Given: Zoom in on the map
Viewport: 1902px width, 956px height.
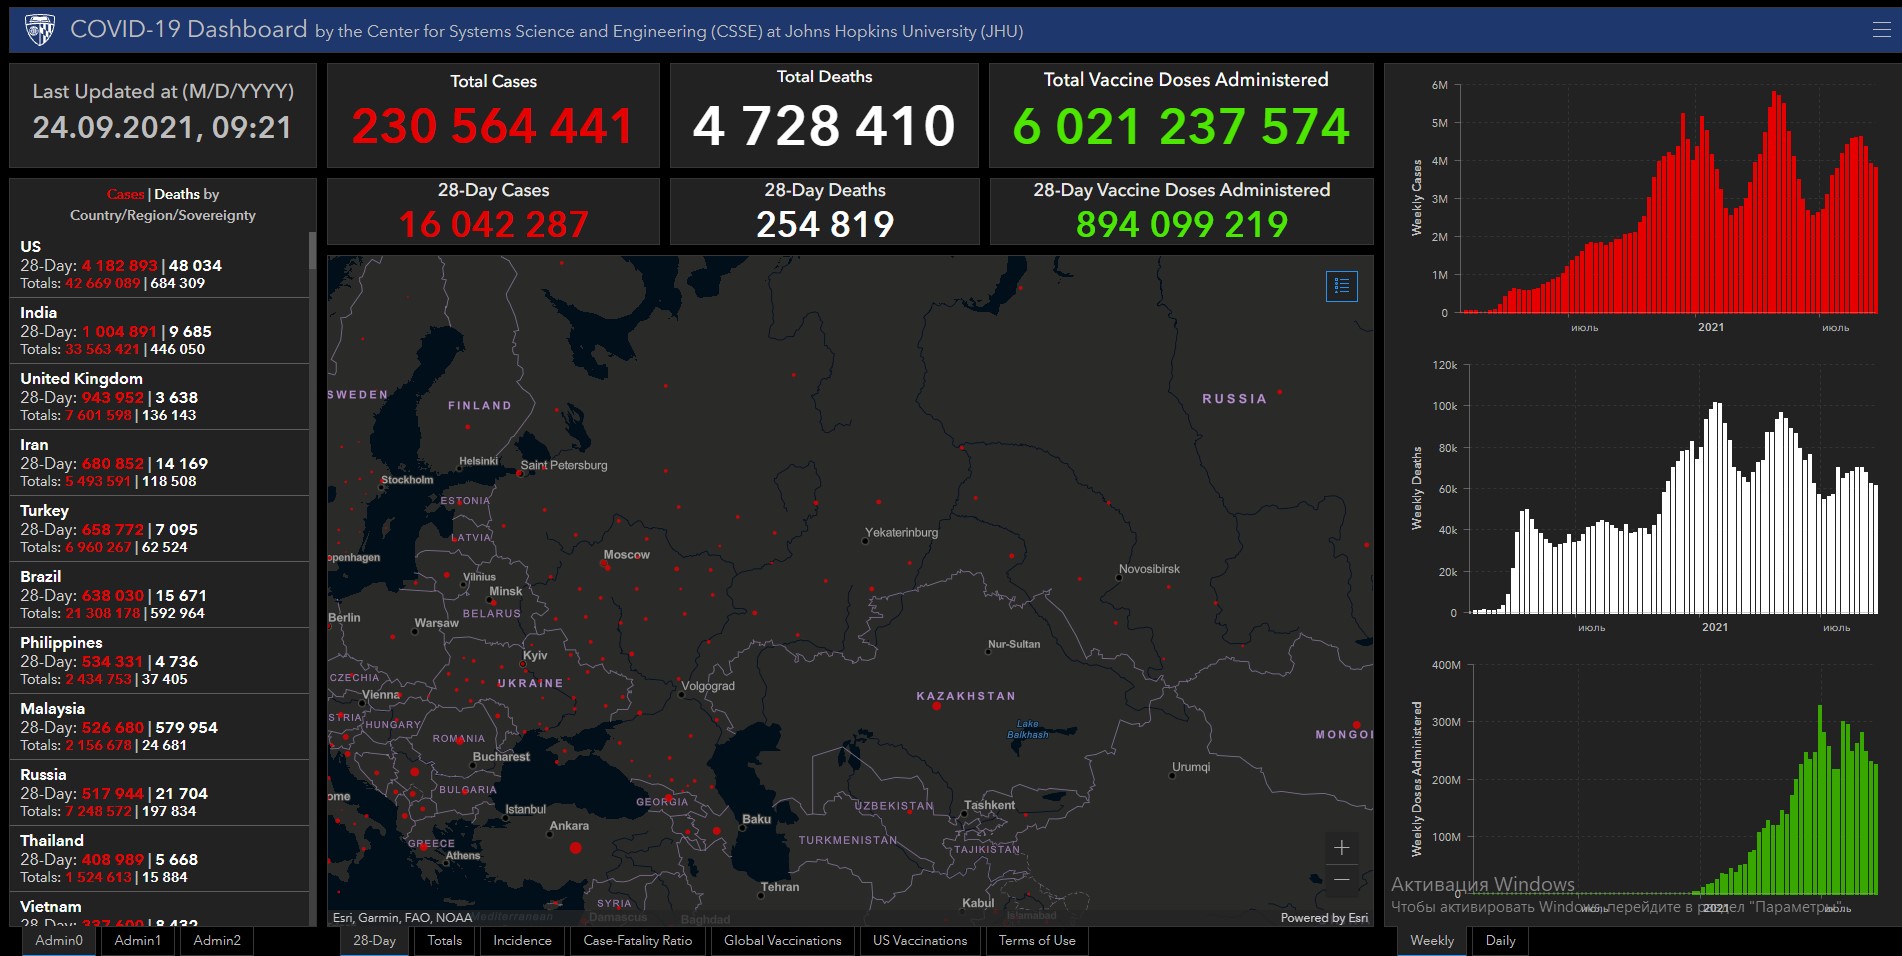Looking at the screenshot, I should 1341,848.
